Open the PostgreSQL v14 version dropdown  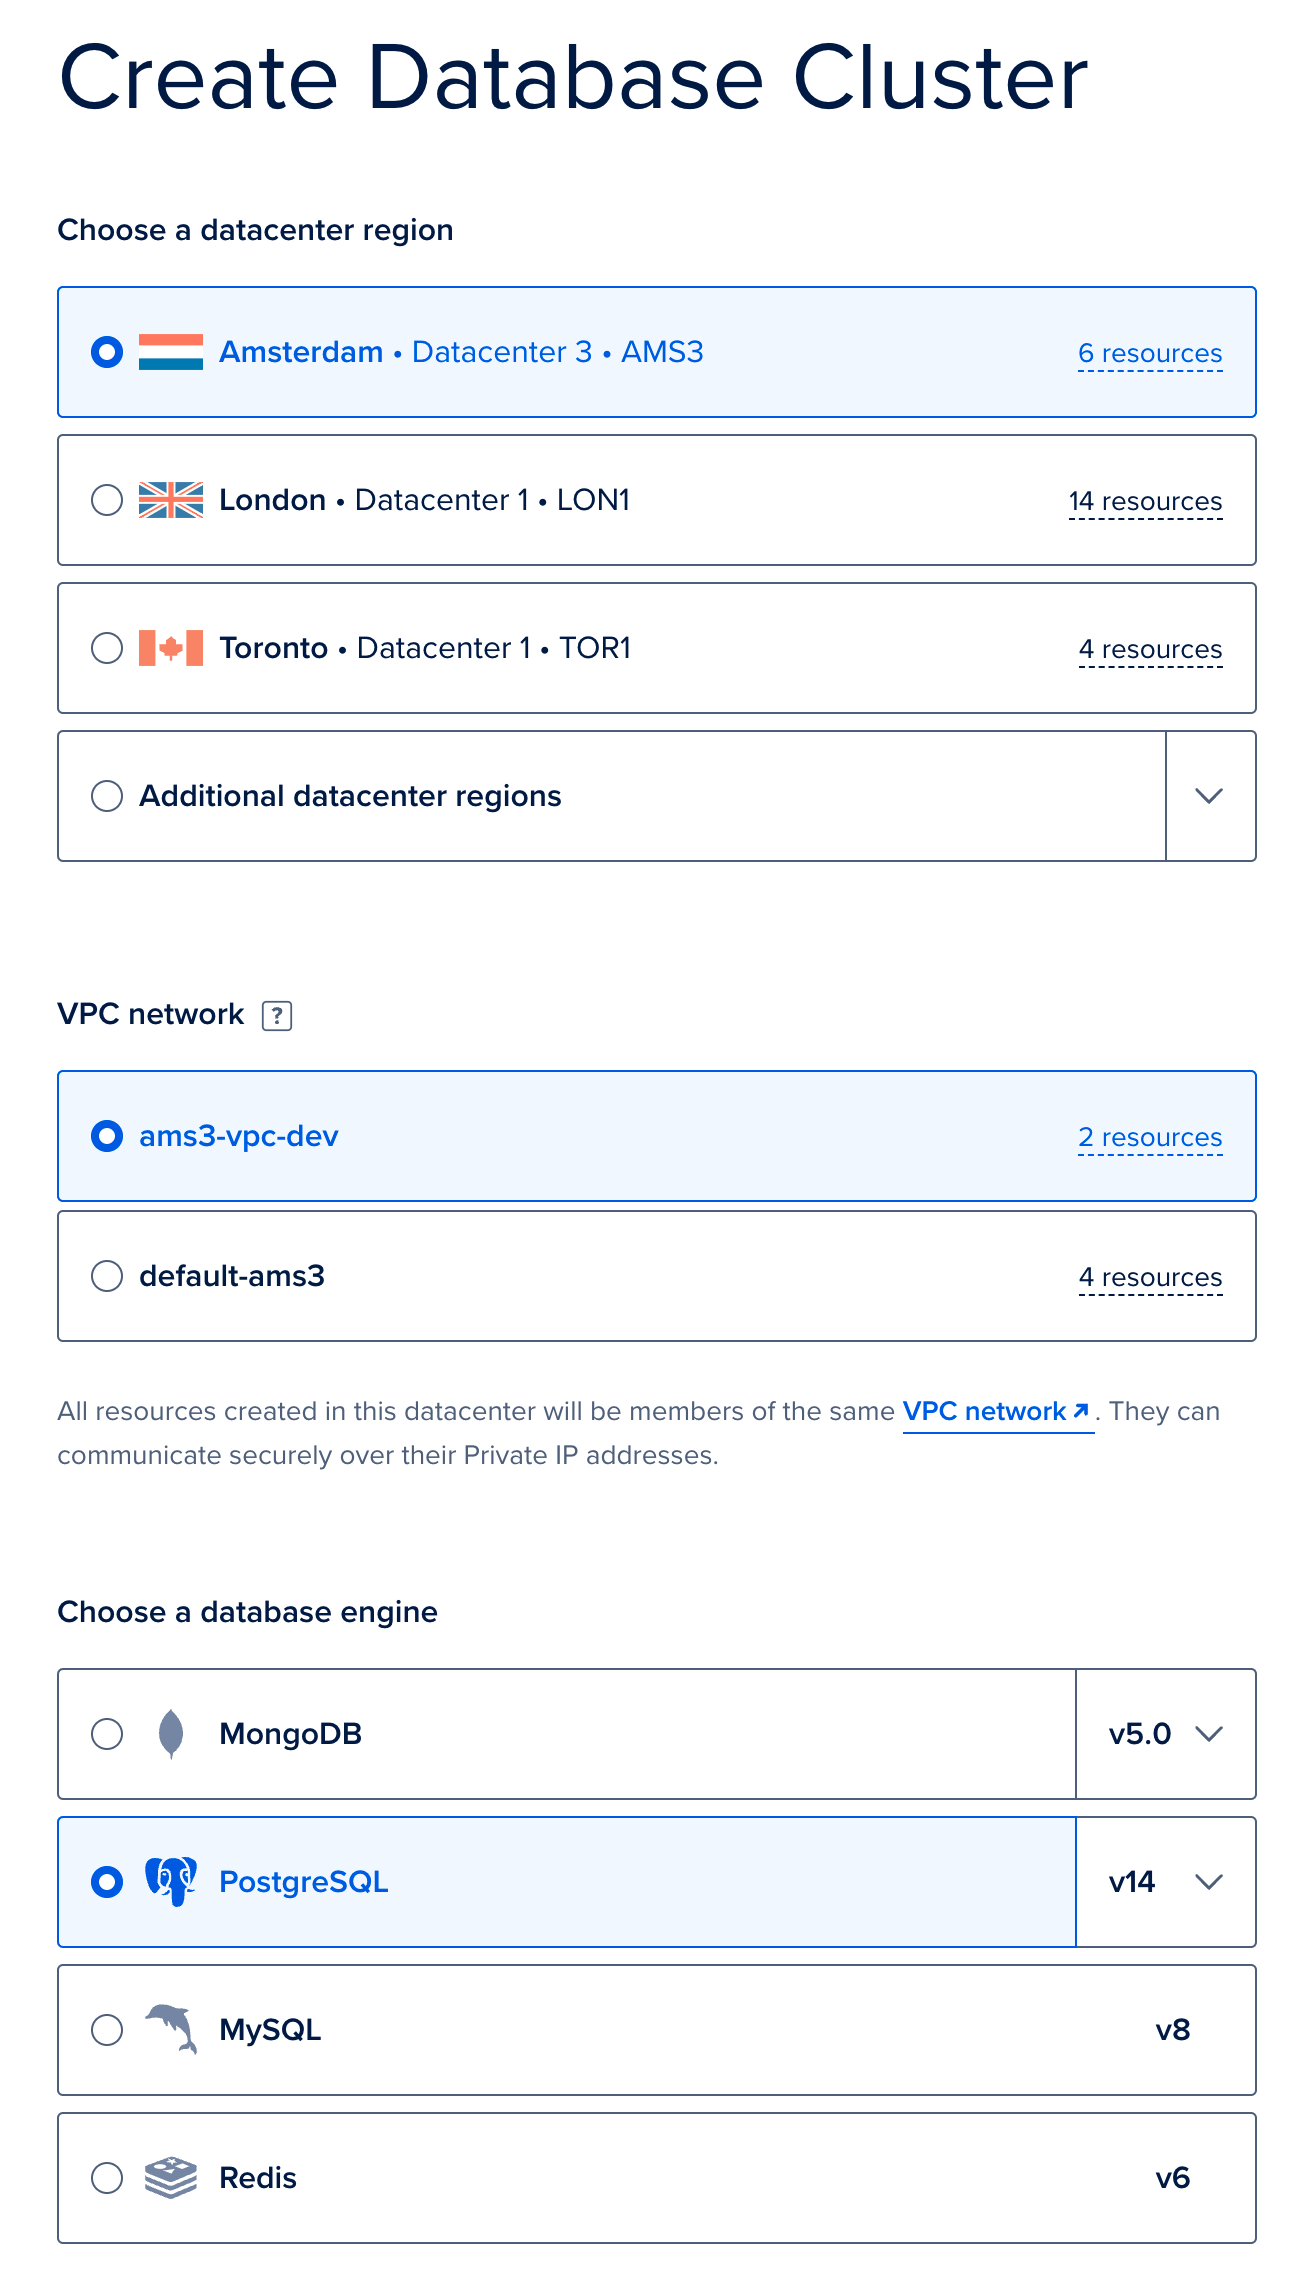pyautogui.click(x=1166, y=1882)
